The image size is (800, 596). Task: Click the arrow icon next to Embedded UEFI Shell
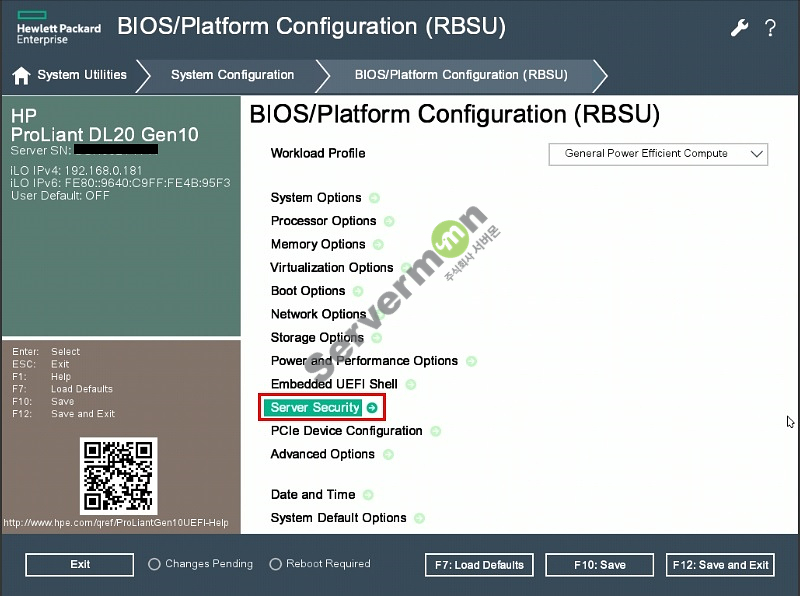point(411,385)
